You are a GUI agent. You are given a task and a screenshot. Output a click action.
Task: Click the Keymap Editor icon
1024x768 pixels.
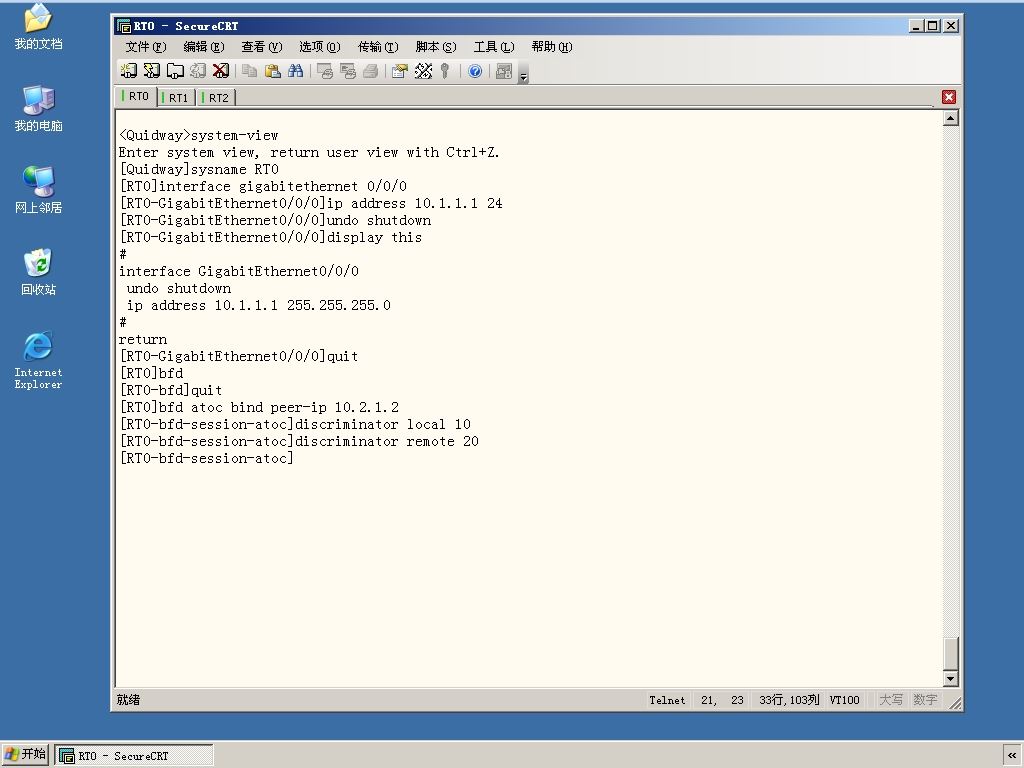[x=423, y=71]
